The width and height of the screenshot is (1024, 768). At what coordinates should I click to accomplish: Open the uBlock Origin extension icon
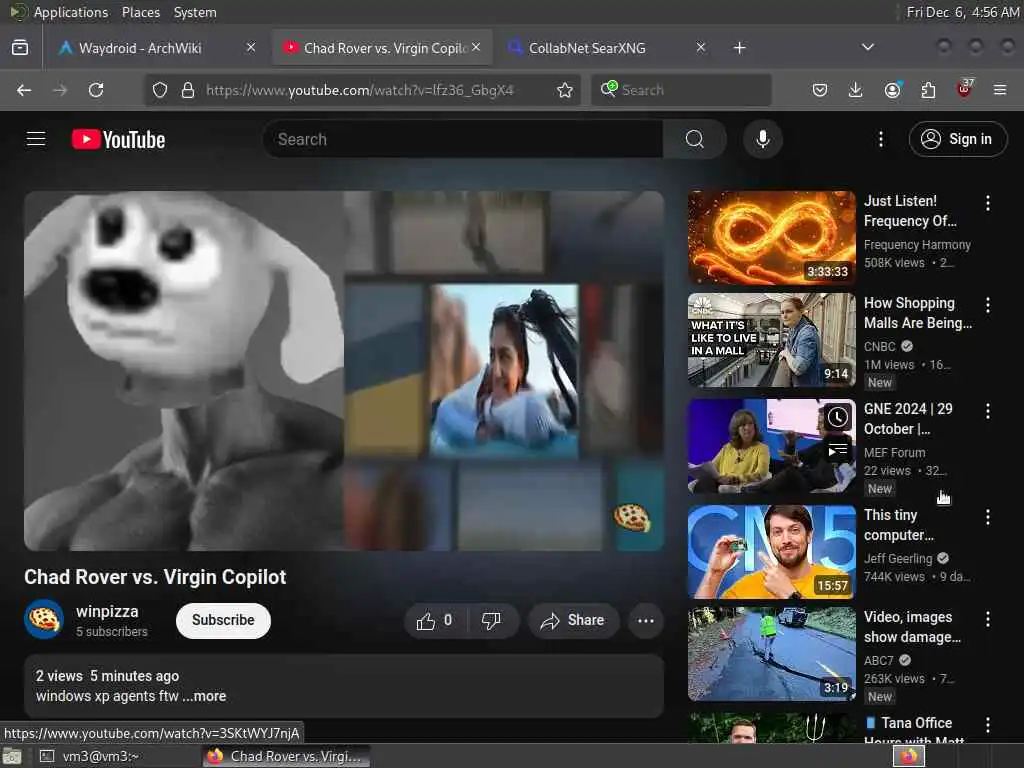tap(965, 89)
